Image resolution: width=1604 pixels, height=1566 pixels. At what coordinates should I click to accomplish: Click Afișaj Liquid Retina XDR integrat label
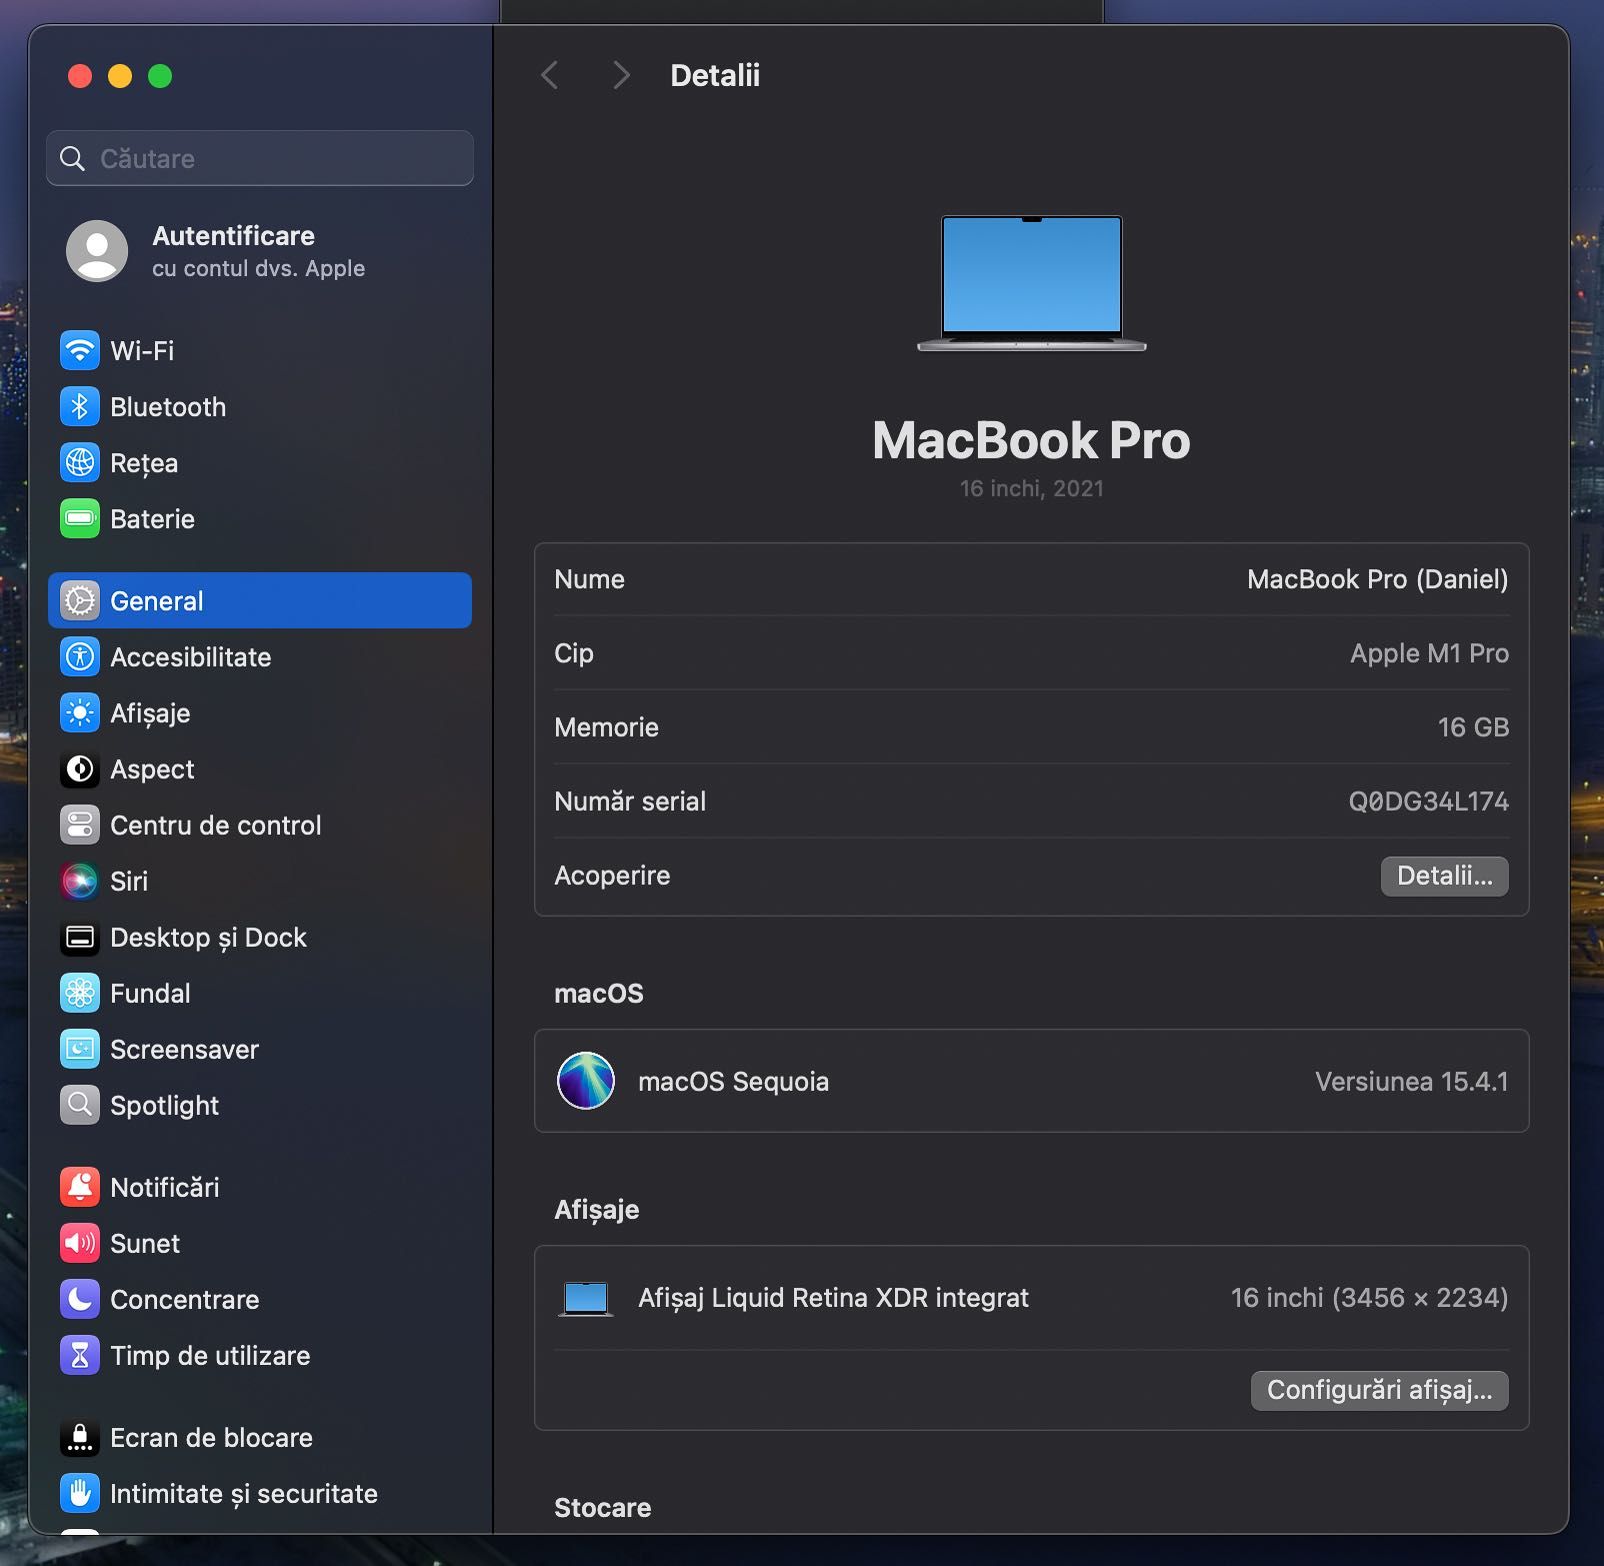(x=834, y=1298)
